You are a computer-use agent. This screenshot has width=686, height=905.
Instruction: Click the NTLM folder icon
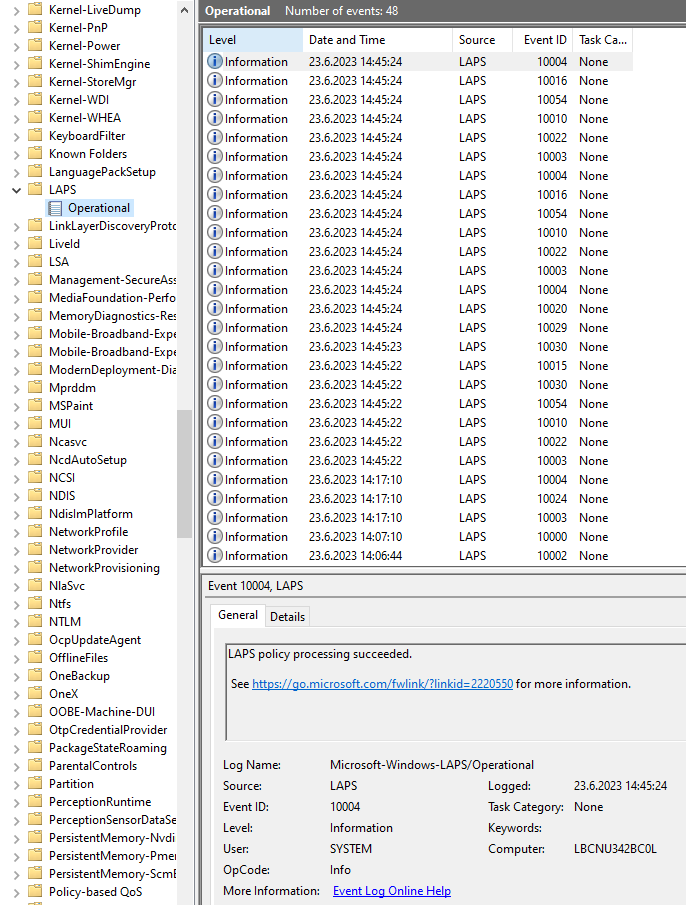pyautogui.click(x=35, y=621)
